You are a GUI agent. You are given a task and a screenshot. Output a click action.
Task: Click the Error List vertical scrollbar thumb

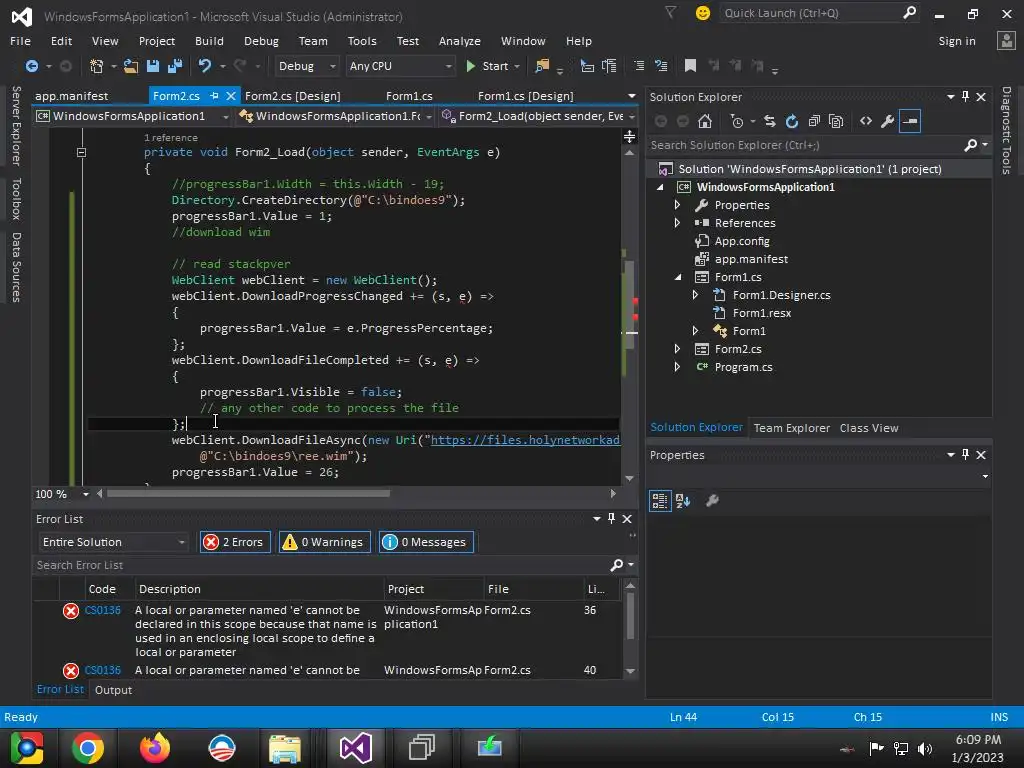(630, 615)
